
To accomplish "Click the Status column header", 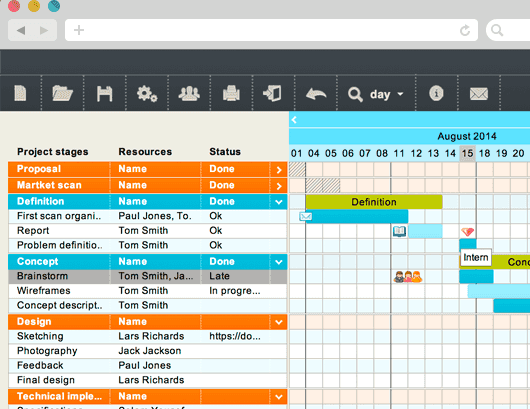I will coord(225,152).
